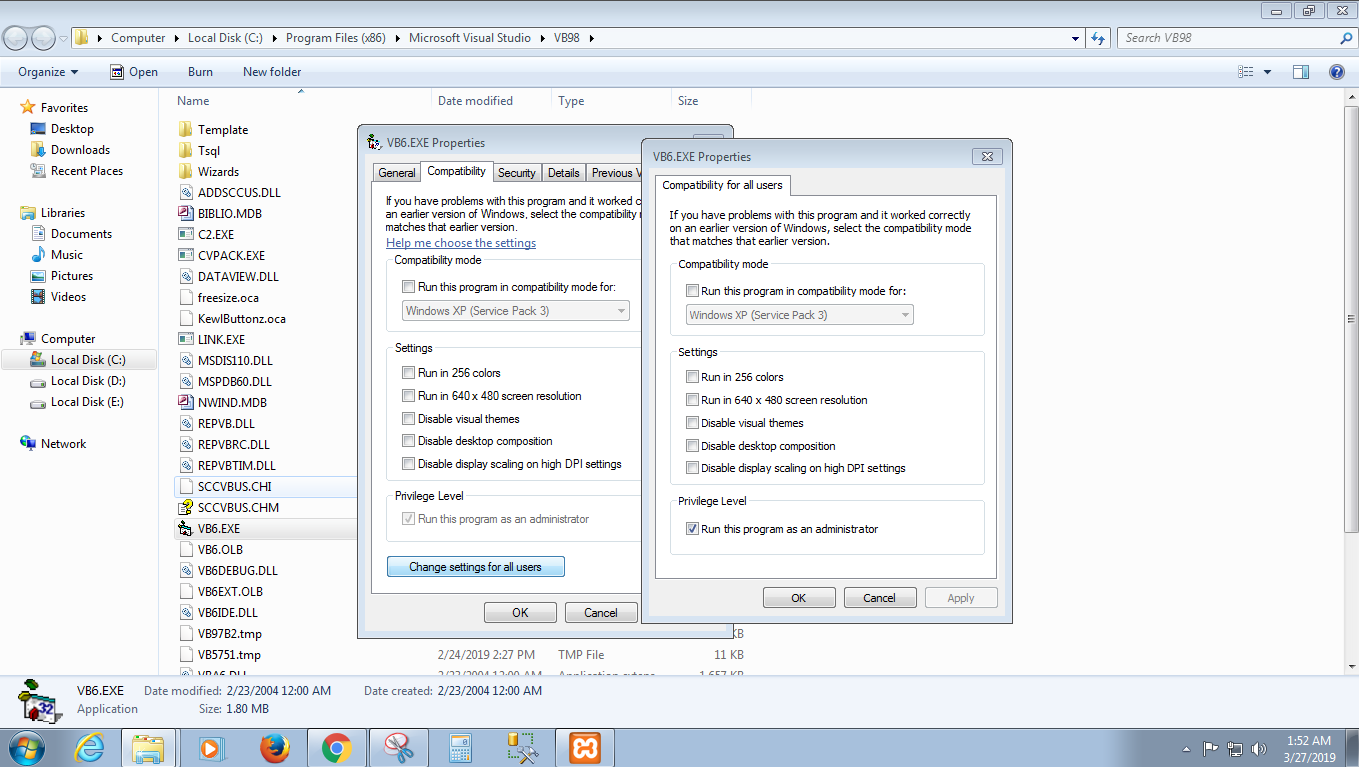This screenshot has height=767, width=1359.
Task: Open Google Chrome from the taskbar
Action: 336,747
